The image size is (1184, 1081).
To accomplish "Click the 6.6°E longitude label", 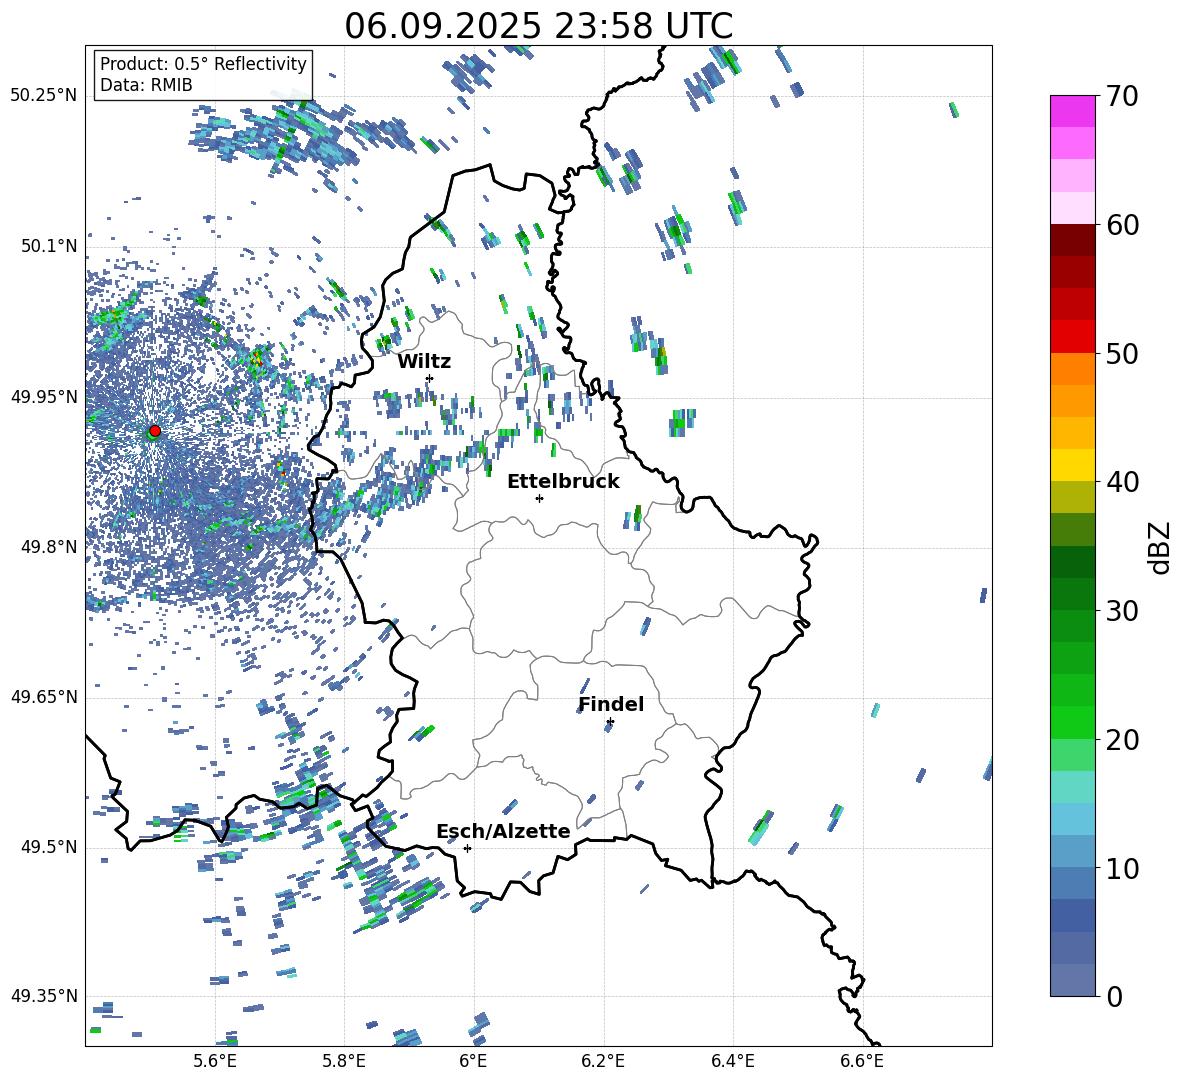I will point(862,1061).
